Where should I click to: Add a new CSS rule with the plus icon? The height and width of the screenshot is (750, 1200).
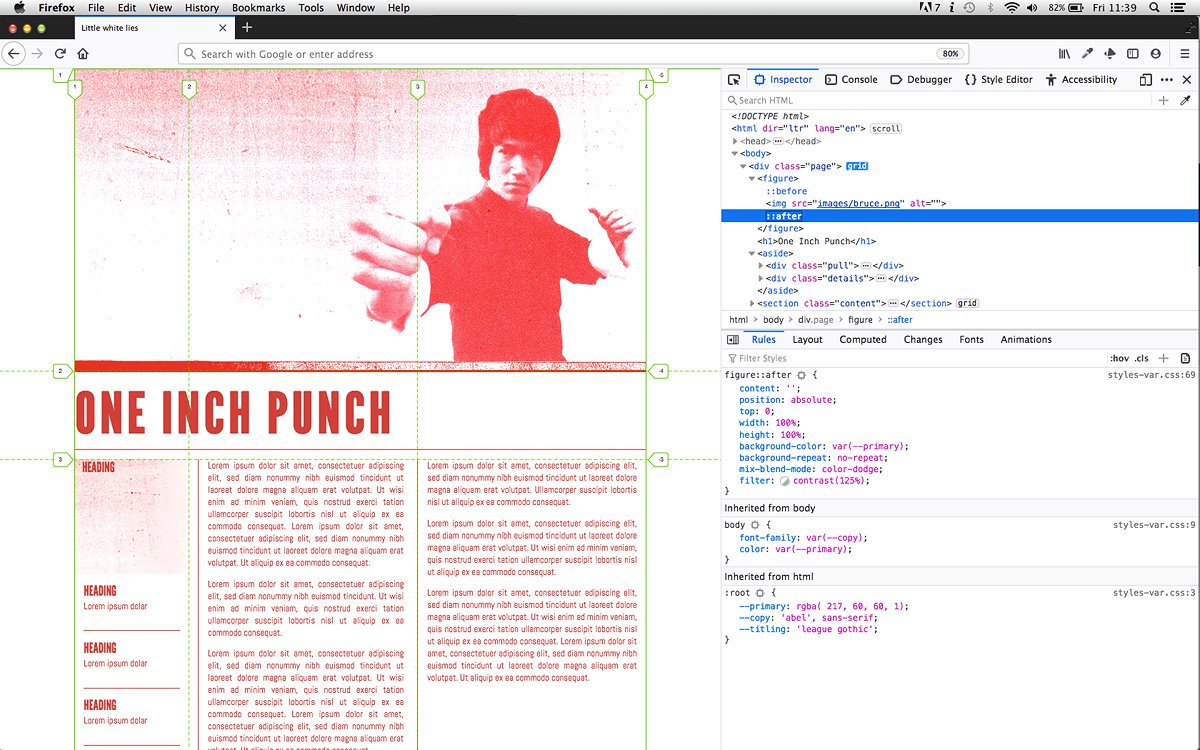(x=1164, y=357)
